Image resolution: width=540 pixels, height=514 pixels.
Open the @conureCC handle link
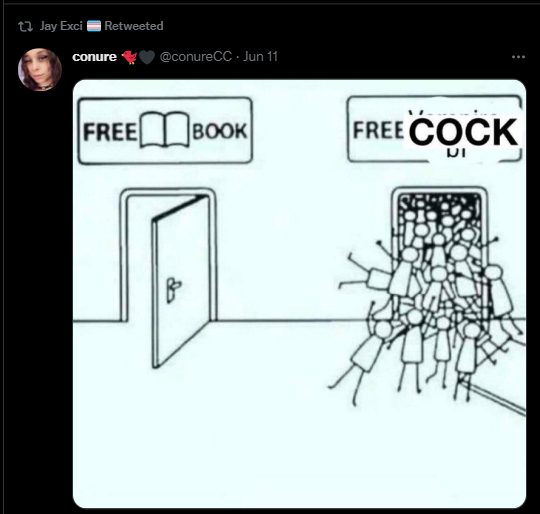[x=196, y=56]
